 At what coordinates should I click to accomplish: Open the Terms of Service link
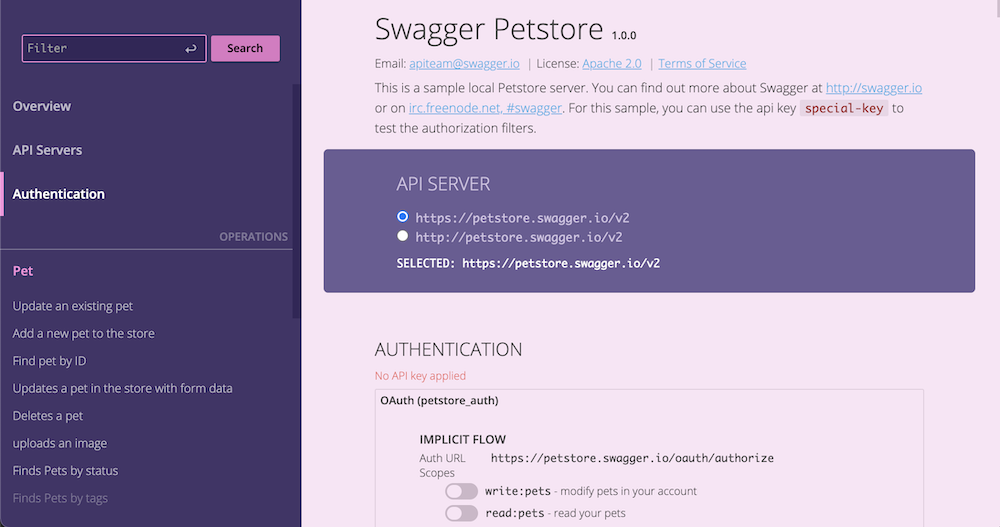pyautogui.click(x=702, y=64)
